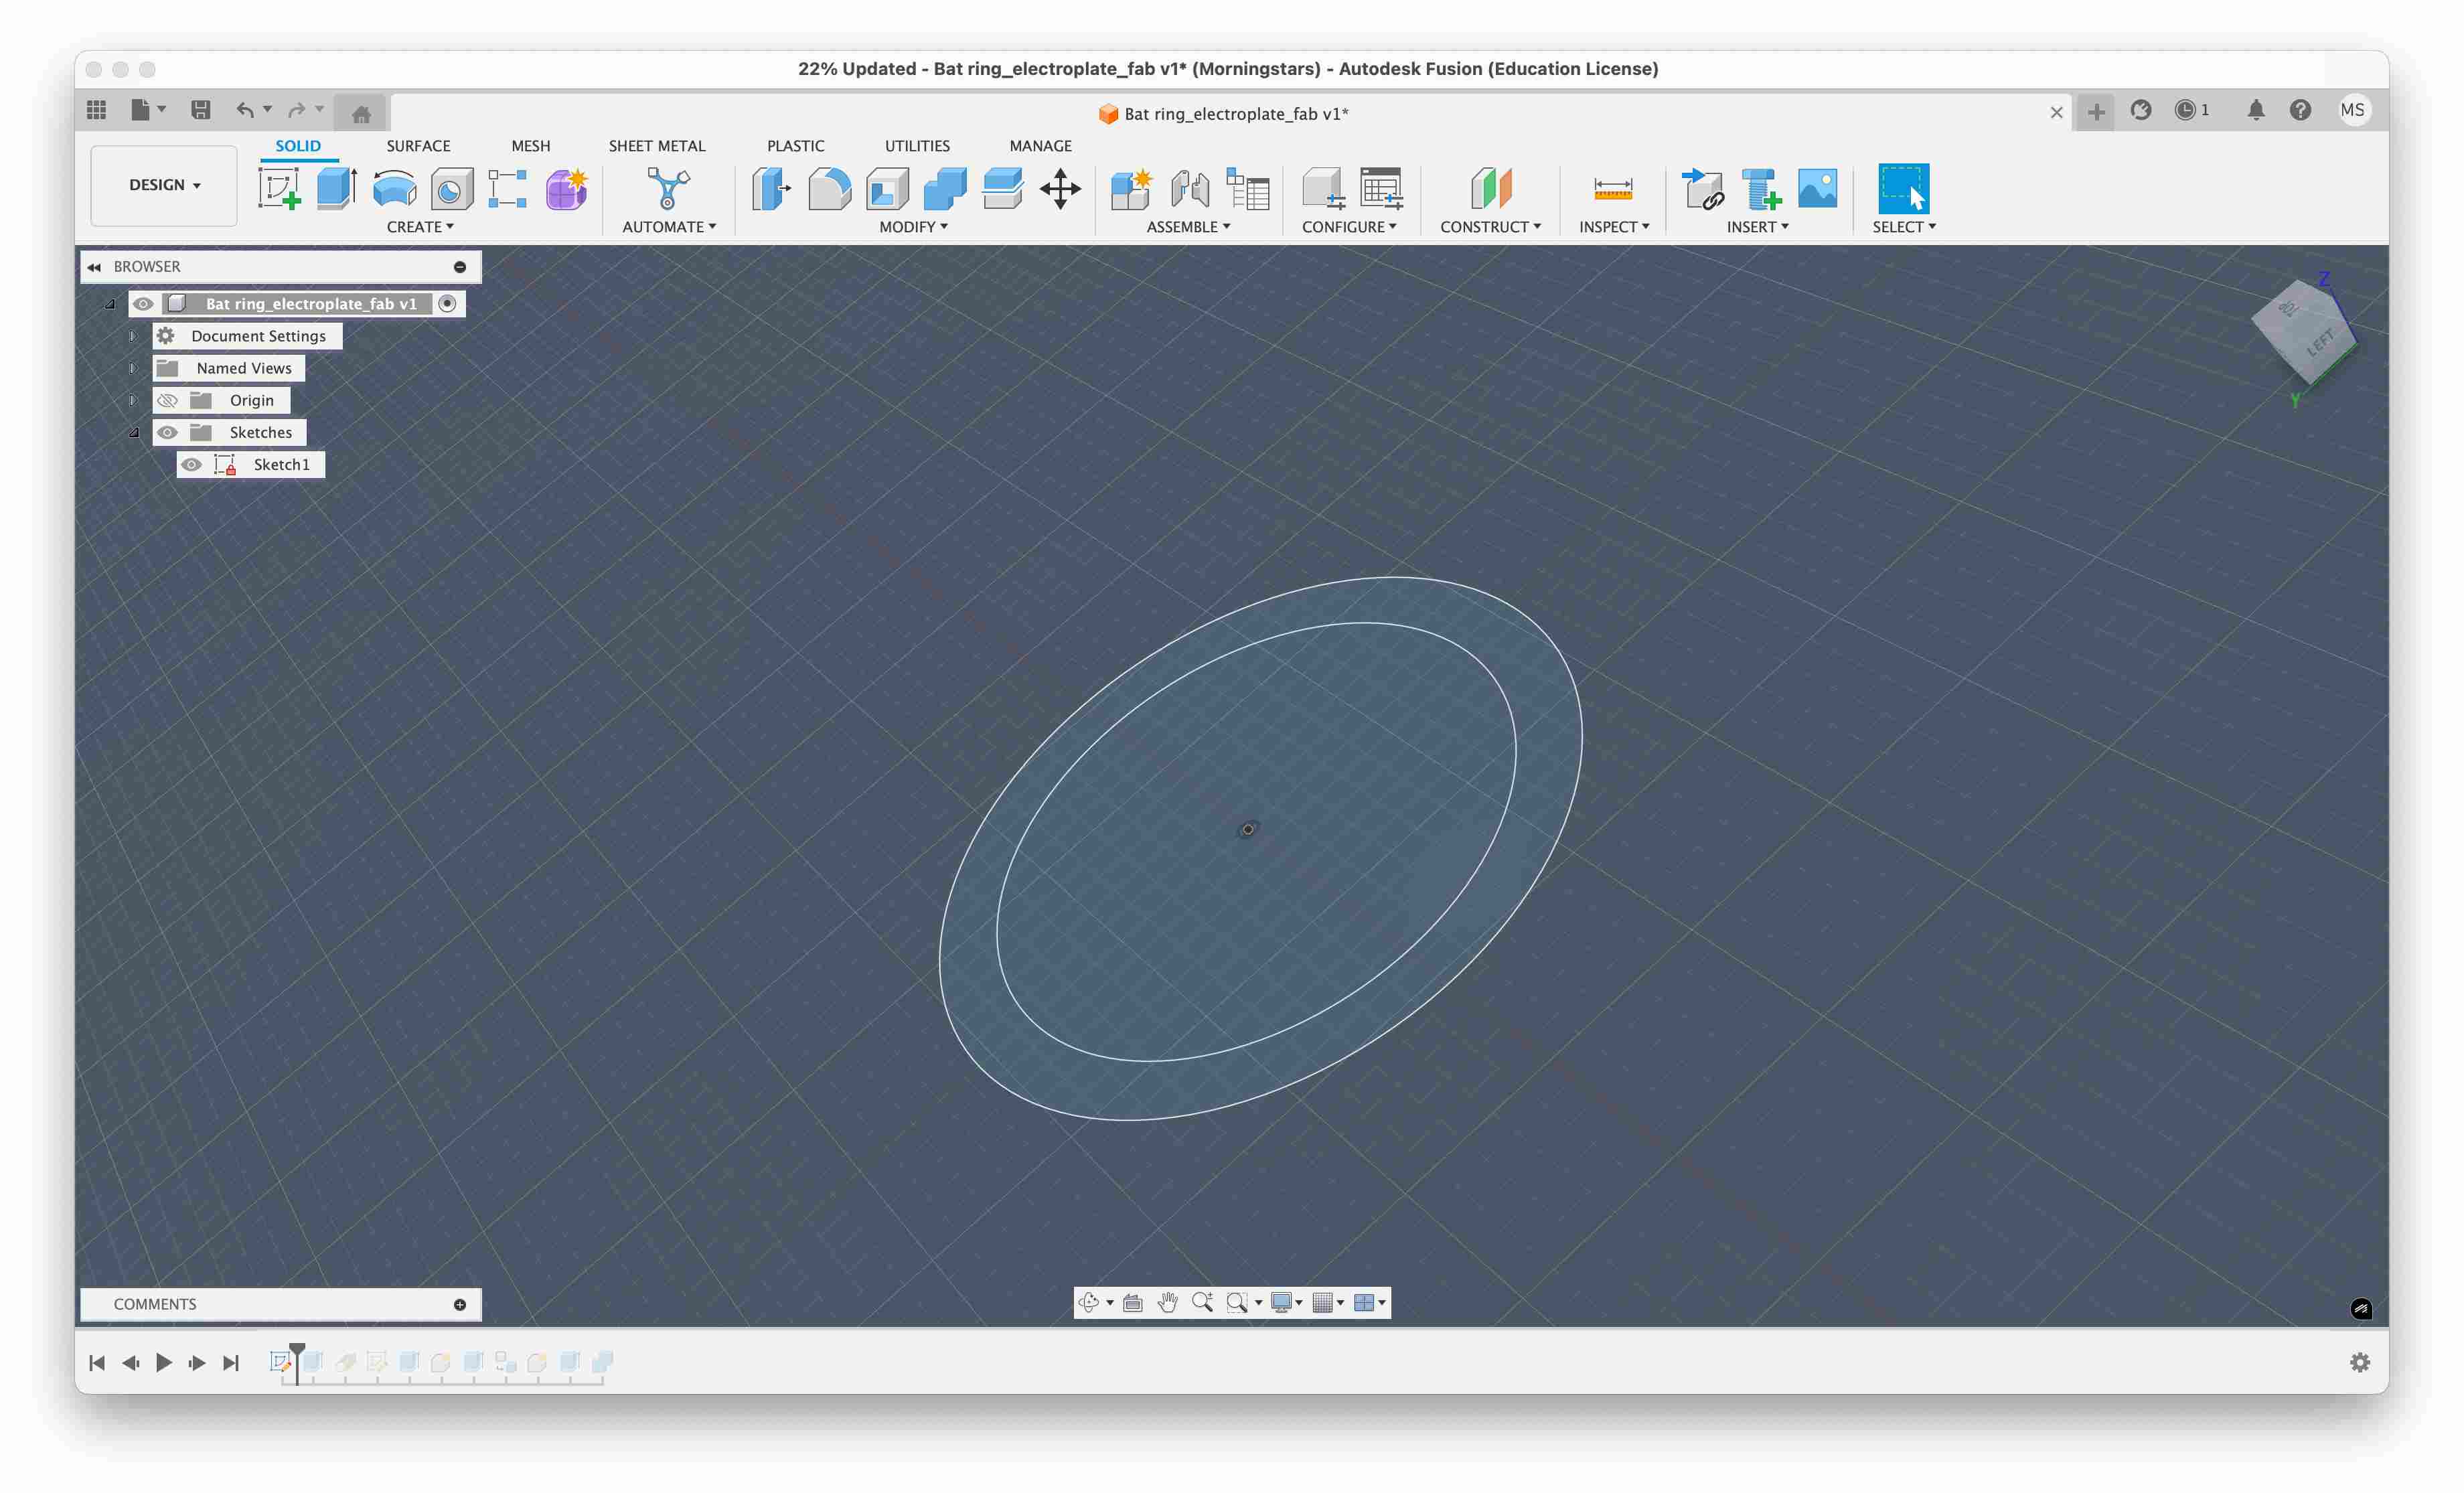Click the Configure Model icon
Image resolution: width=2464 pixels, height=1493 pixels.
(1323, 188)
